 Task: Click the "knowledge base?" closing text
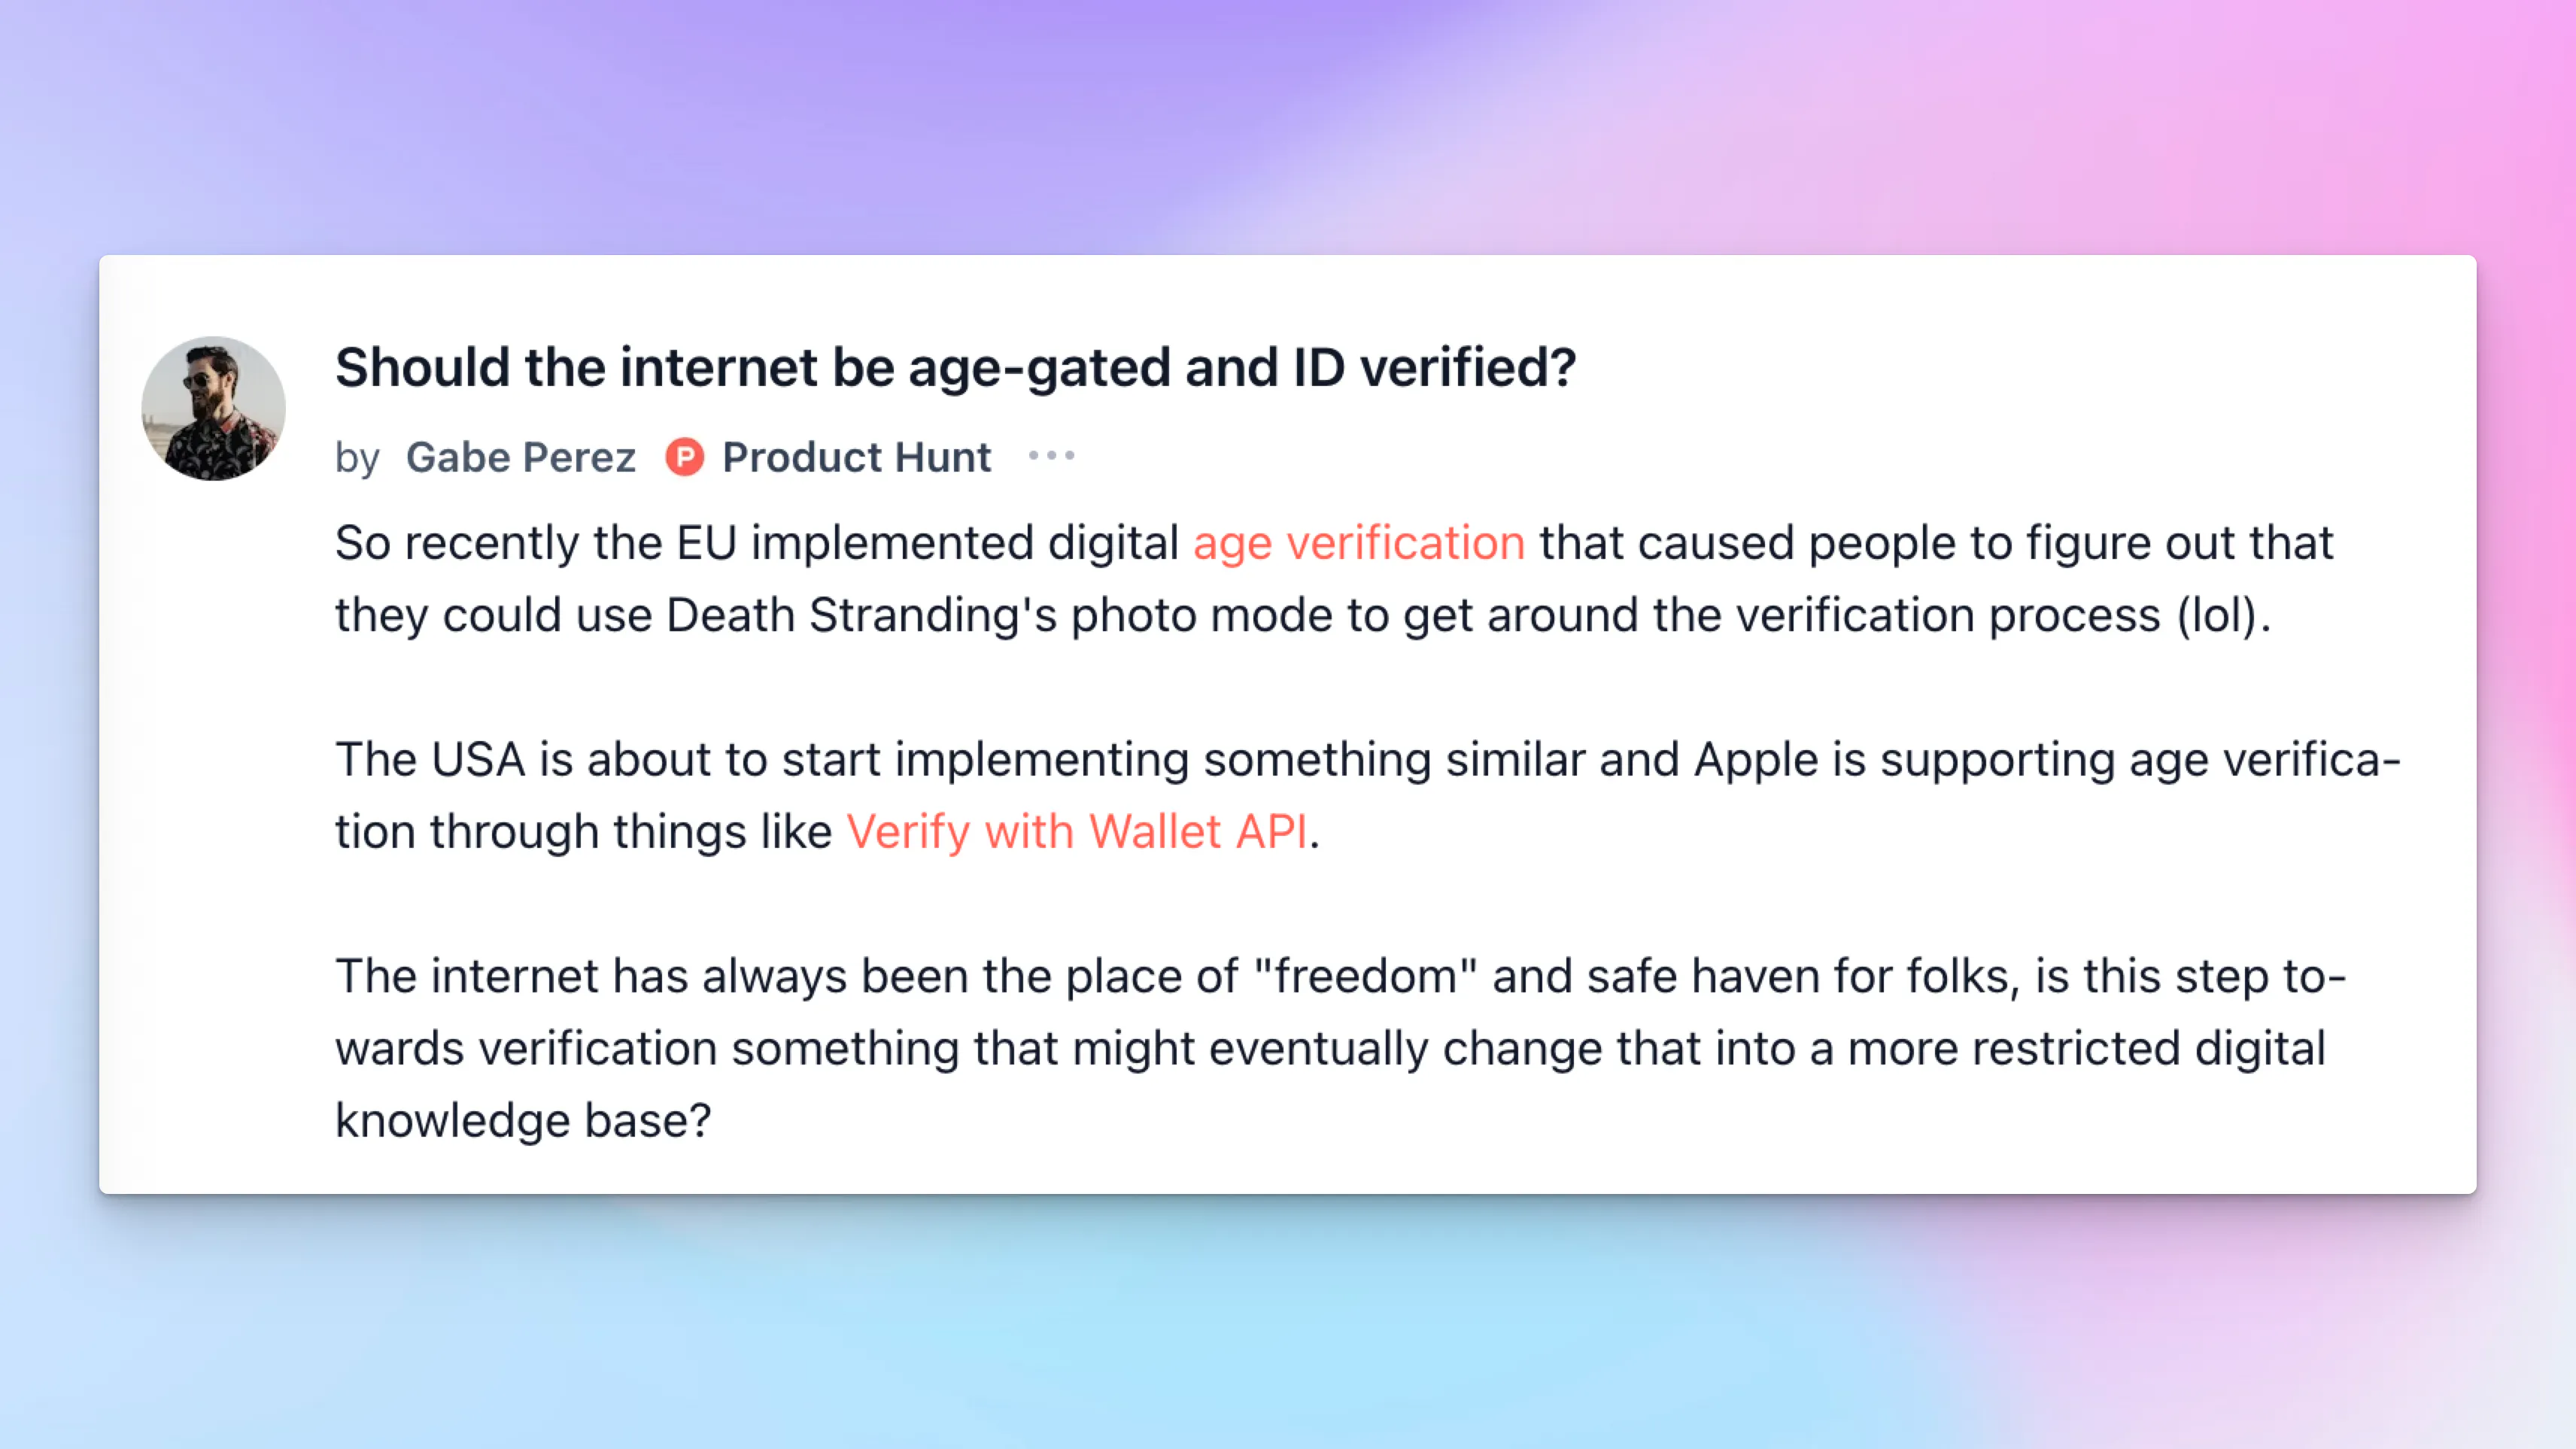[x=523, y=1121]
